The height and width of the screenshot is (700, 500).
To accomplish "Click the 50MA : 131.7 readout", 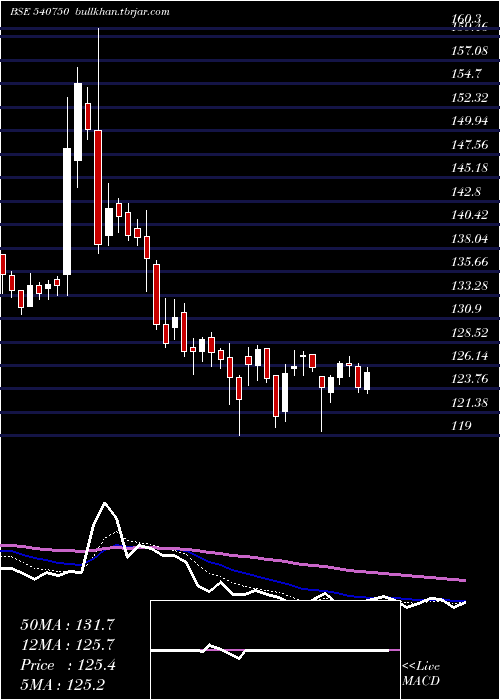I will 66,625.
